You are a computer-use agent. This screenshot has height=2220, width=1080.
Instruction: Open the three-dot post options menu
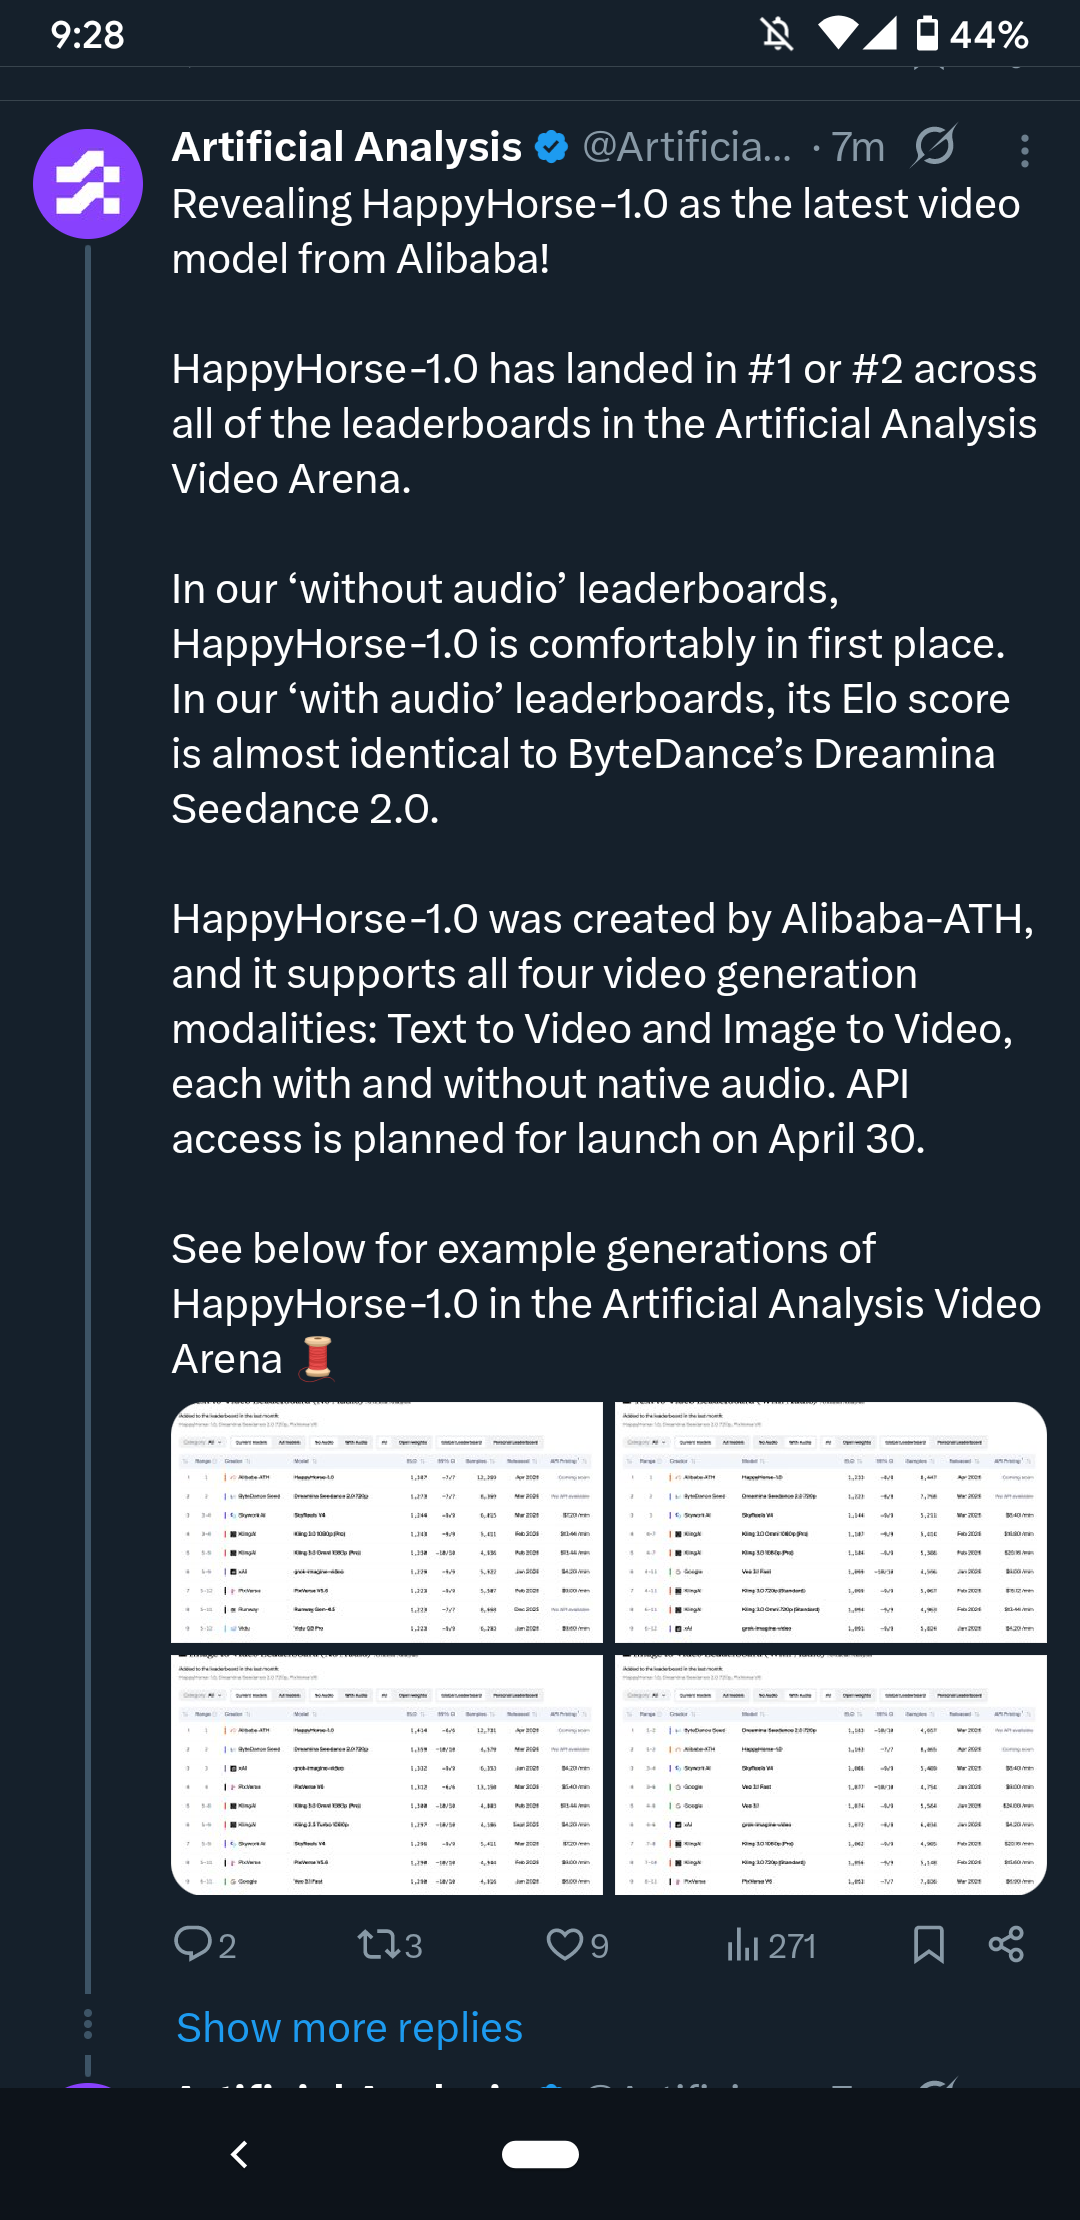click(x=1025, y=150)
